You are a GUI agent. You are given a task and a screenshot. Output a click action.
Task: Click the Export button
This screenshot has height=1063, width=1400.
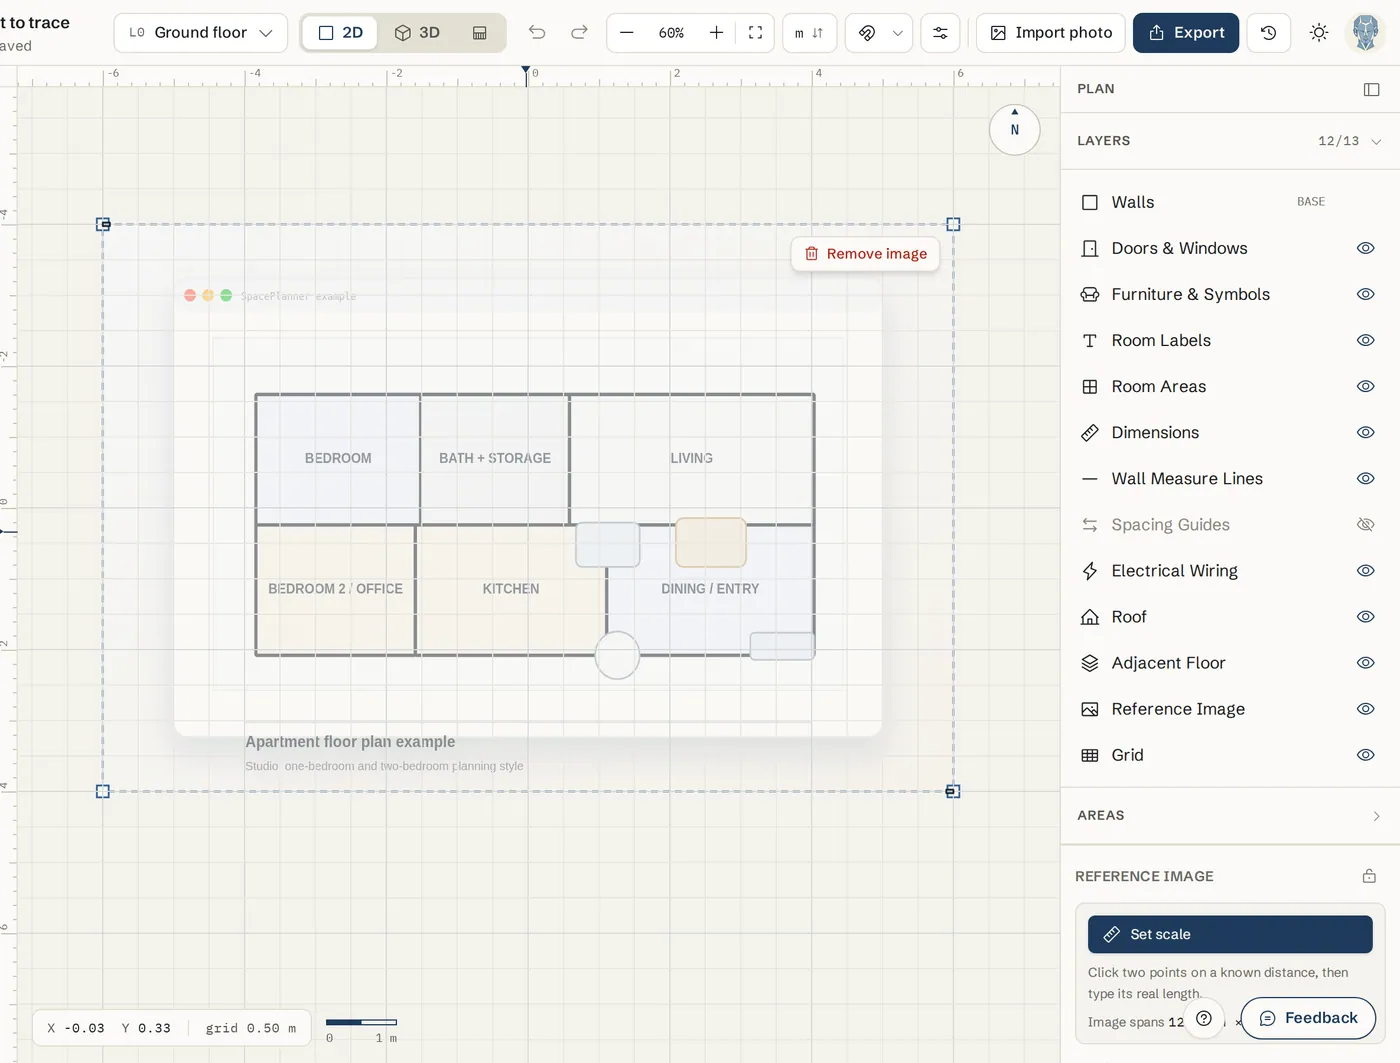[x=1186, y=33]
